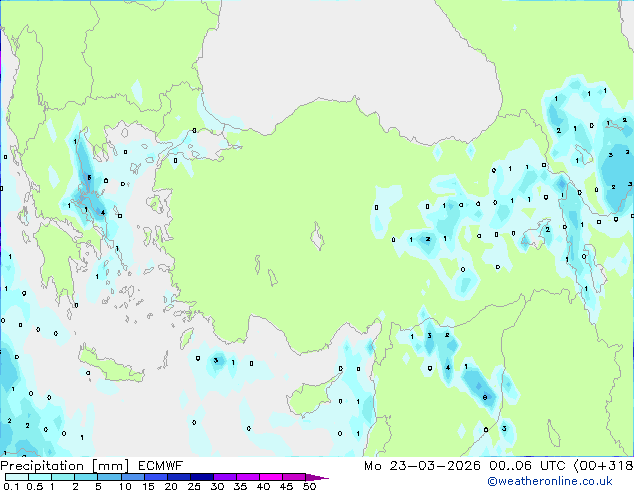634x490 pixels.
Task: Click the legend label '45'
Action: [x=286, y=486]
